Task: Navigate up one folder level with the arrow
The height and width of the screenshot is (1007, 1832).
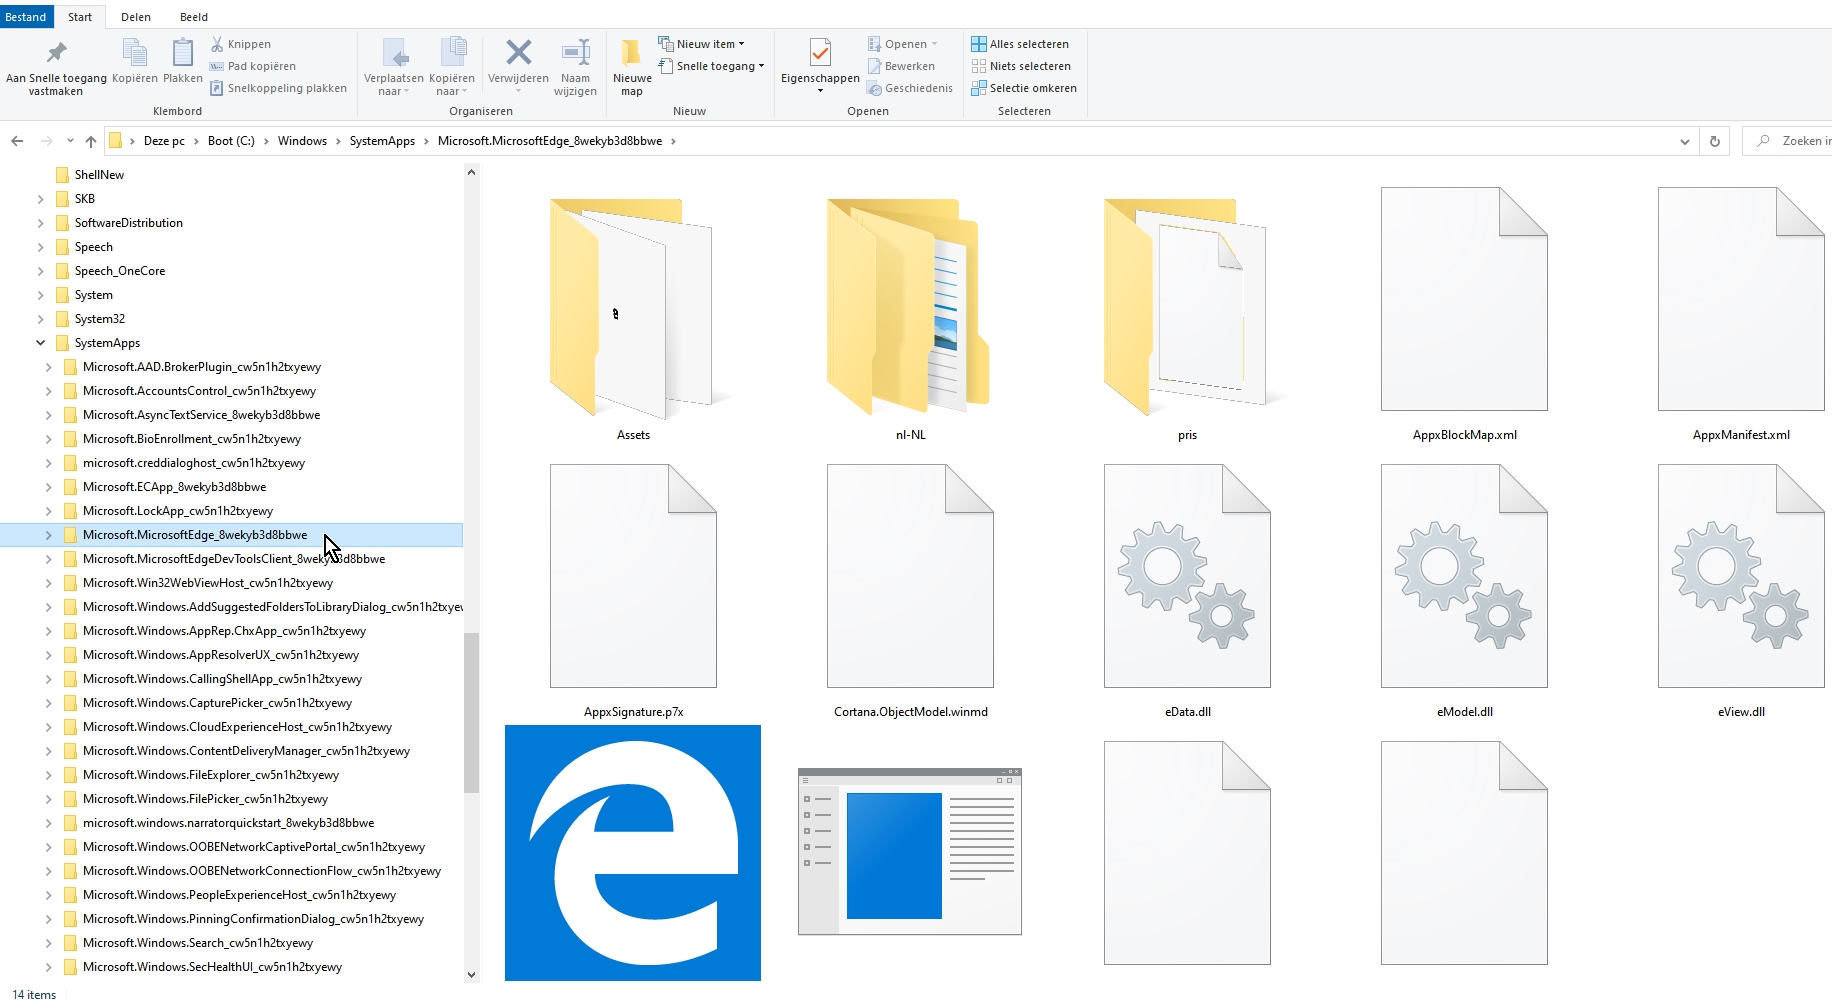Action: pos(91,141)
